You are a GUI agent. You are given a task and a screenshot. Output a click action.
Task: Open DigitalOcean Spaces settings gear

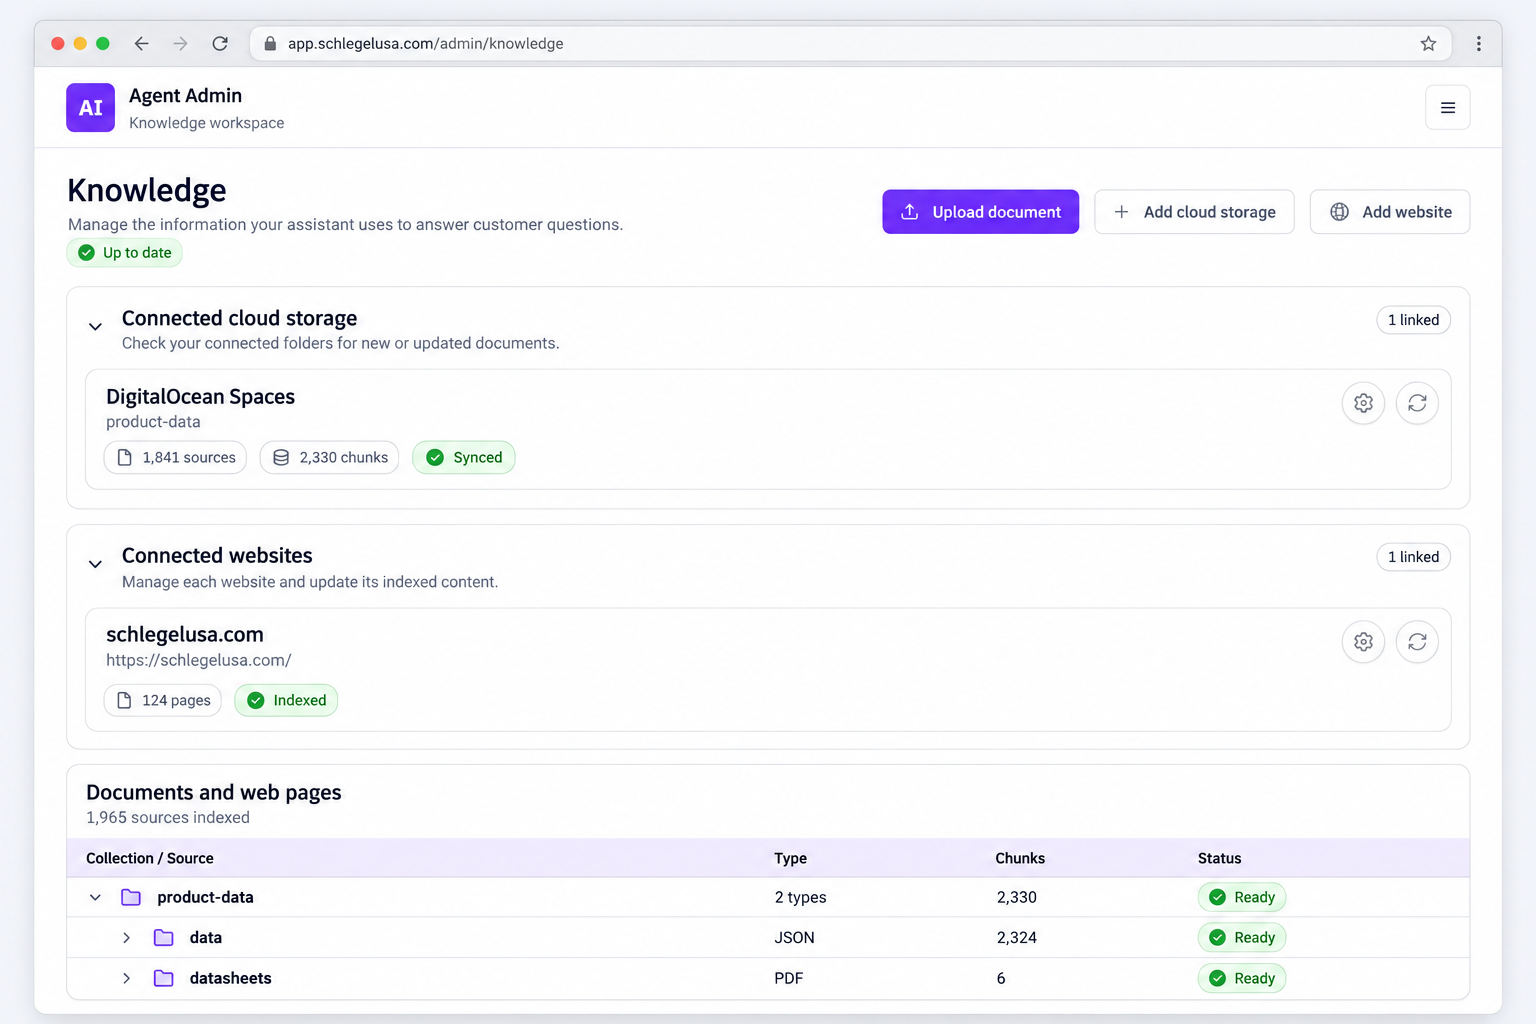(x=1363, y=403)
